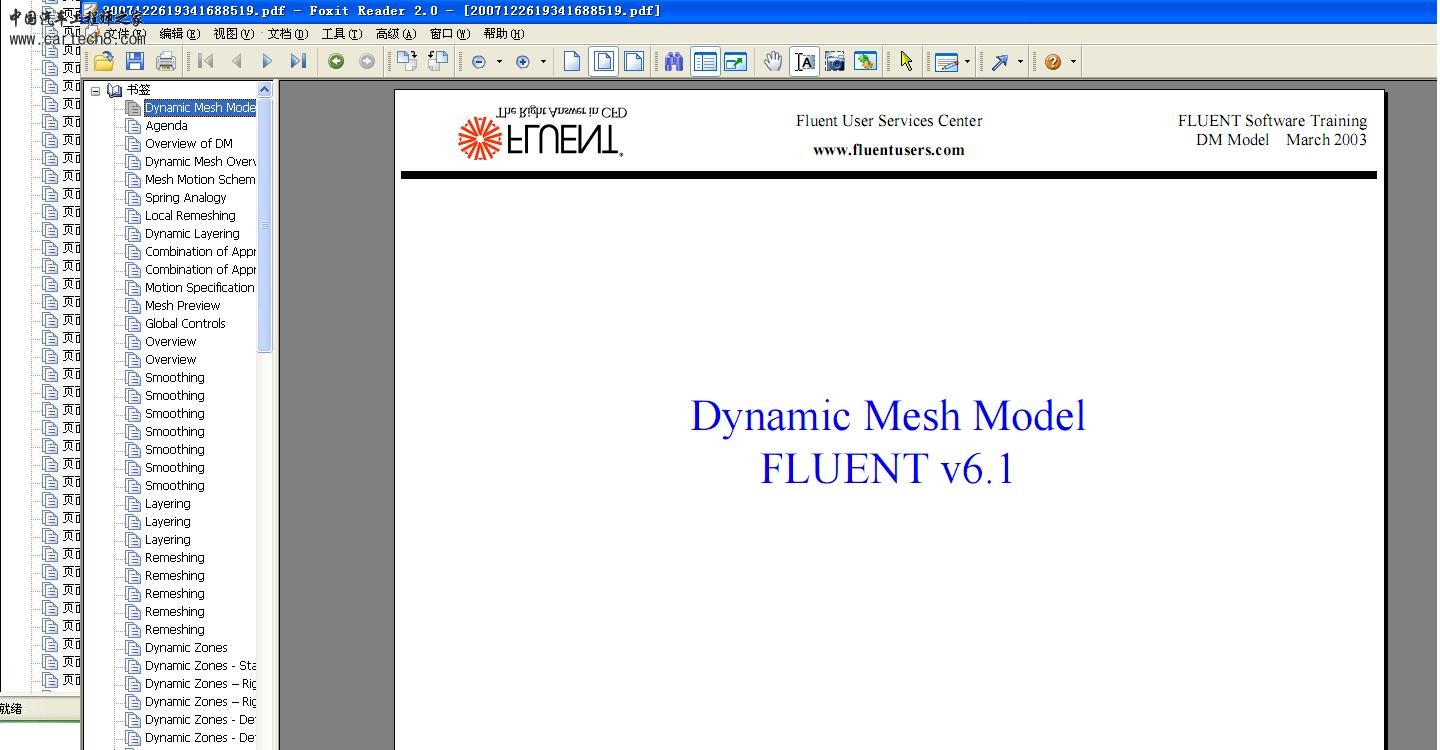Viewport: 1440px width, 750px height.
Task: Open the 高级(A) menu
Action: [396, 34]
